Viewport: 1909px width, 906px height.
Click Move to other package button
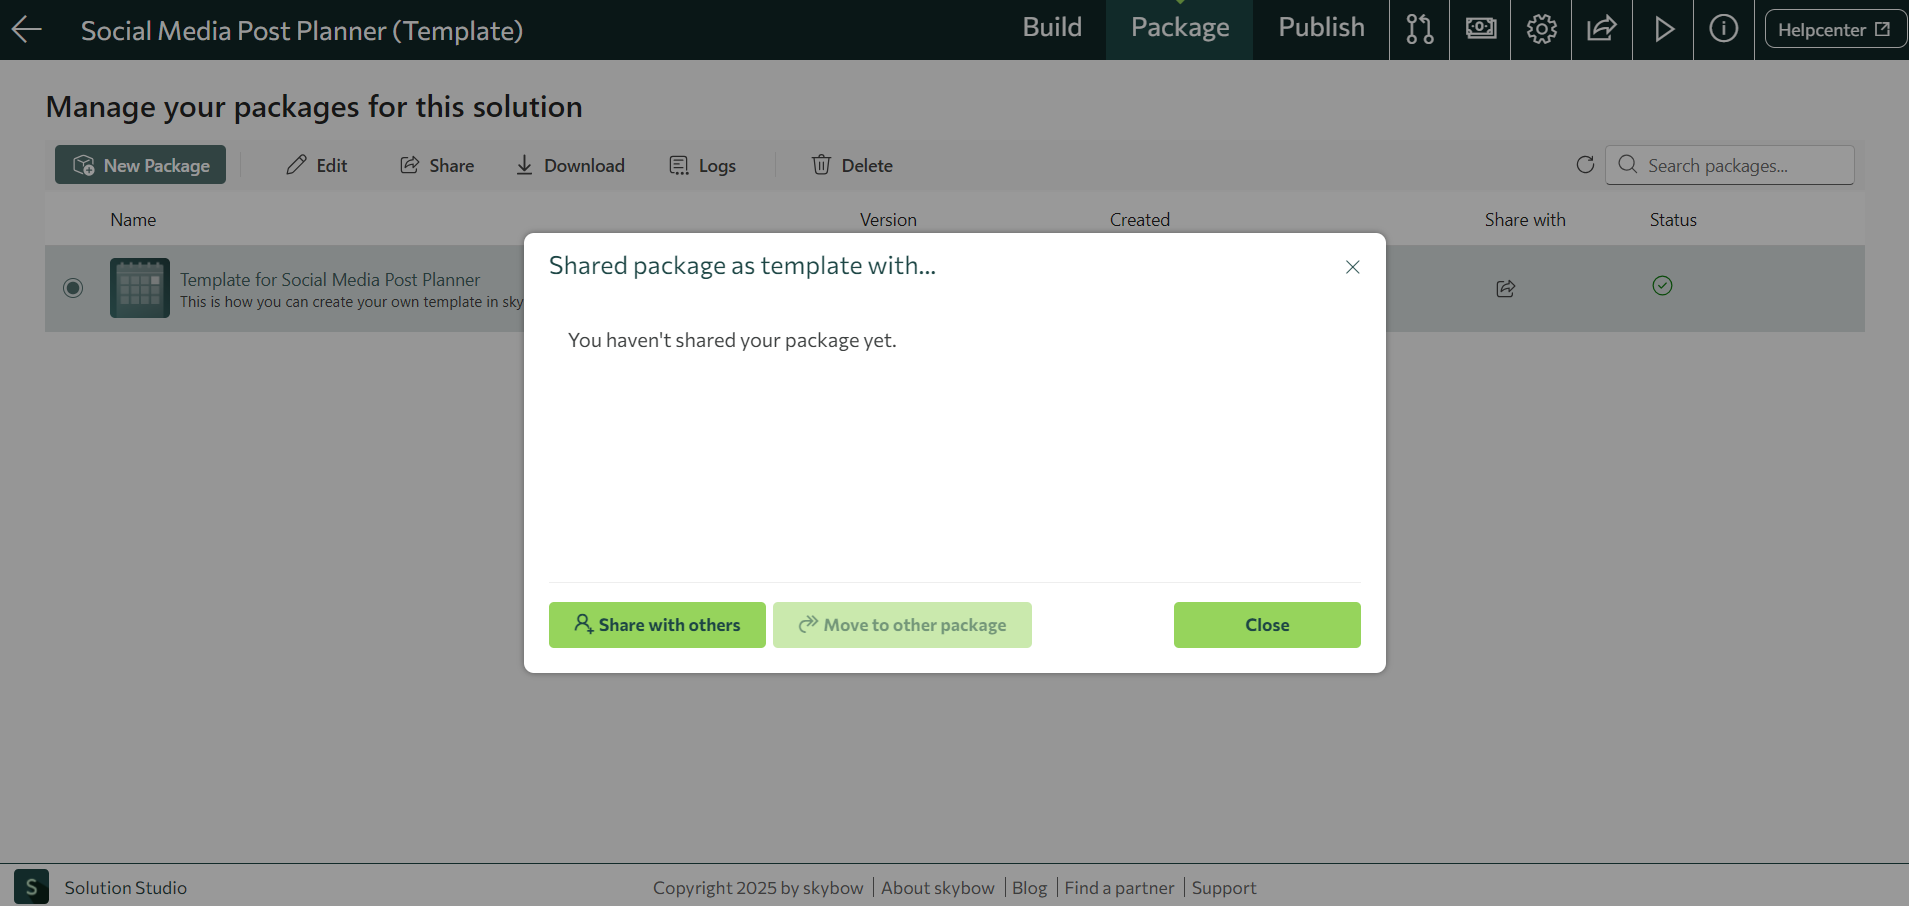(902, 625)
